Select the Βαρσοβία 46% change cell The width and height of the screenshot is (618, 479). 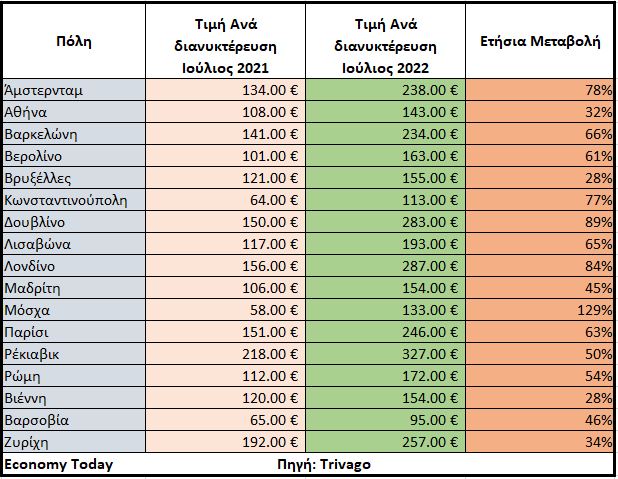539,420
